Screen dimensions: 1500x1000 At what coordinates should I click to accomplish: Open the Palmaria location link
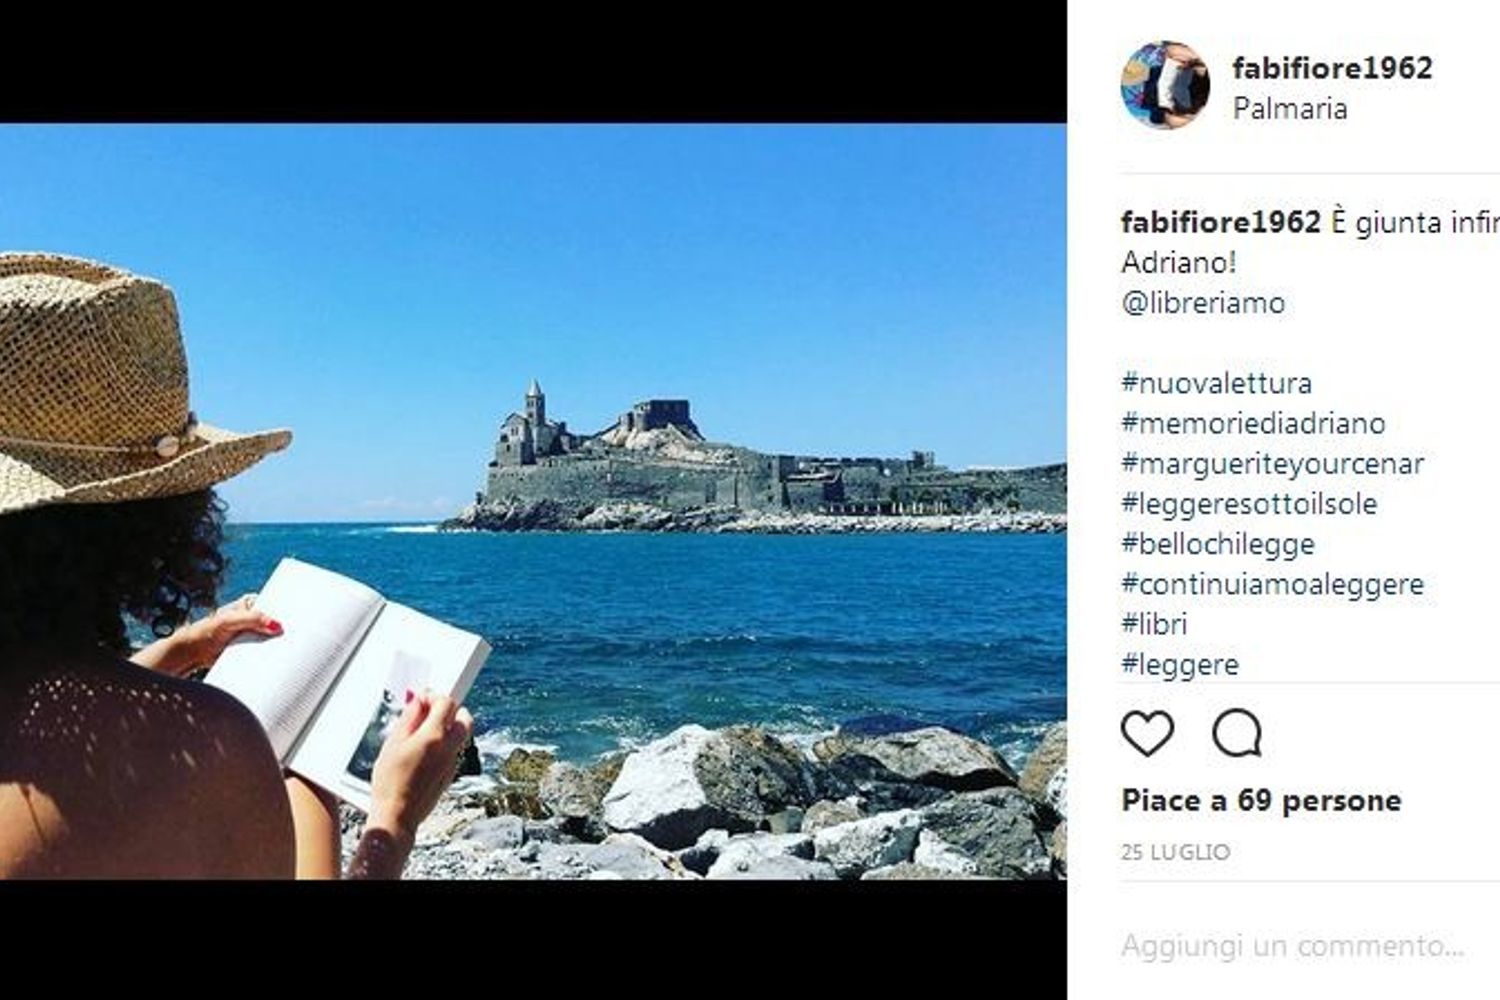[x=1290, y=108]
